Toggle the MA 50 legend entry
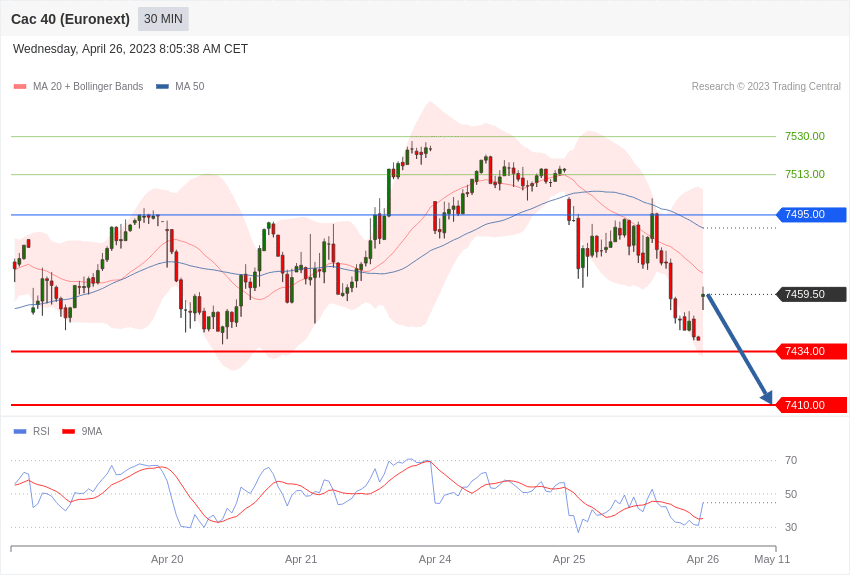Screen dimensions: 850x576 click(180, 86)
